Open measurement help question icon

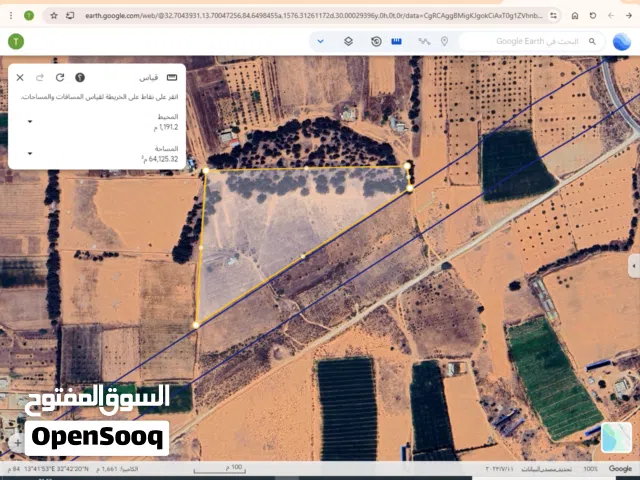(80, 77)
